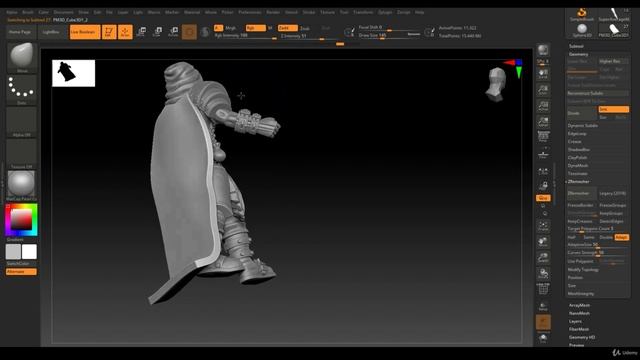Select the PM3D_Cube3D1 tool thumbnail
Screen dimensions: 640x360
click(x=613, y=31)
